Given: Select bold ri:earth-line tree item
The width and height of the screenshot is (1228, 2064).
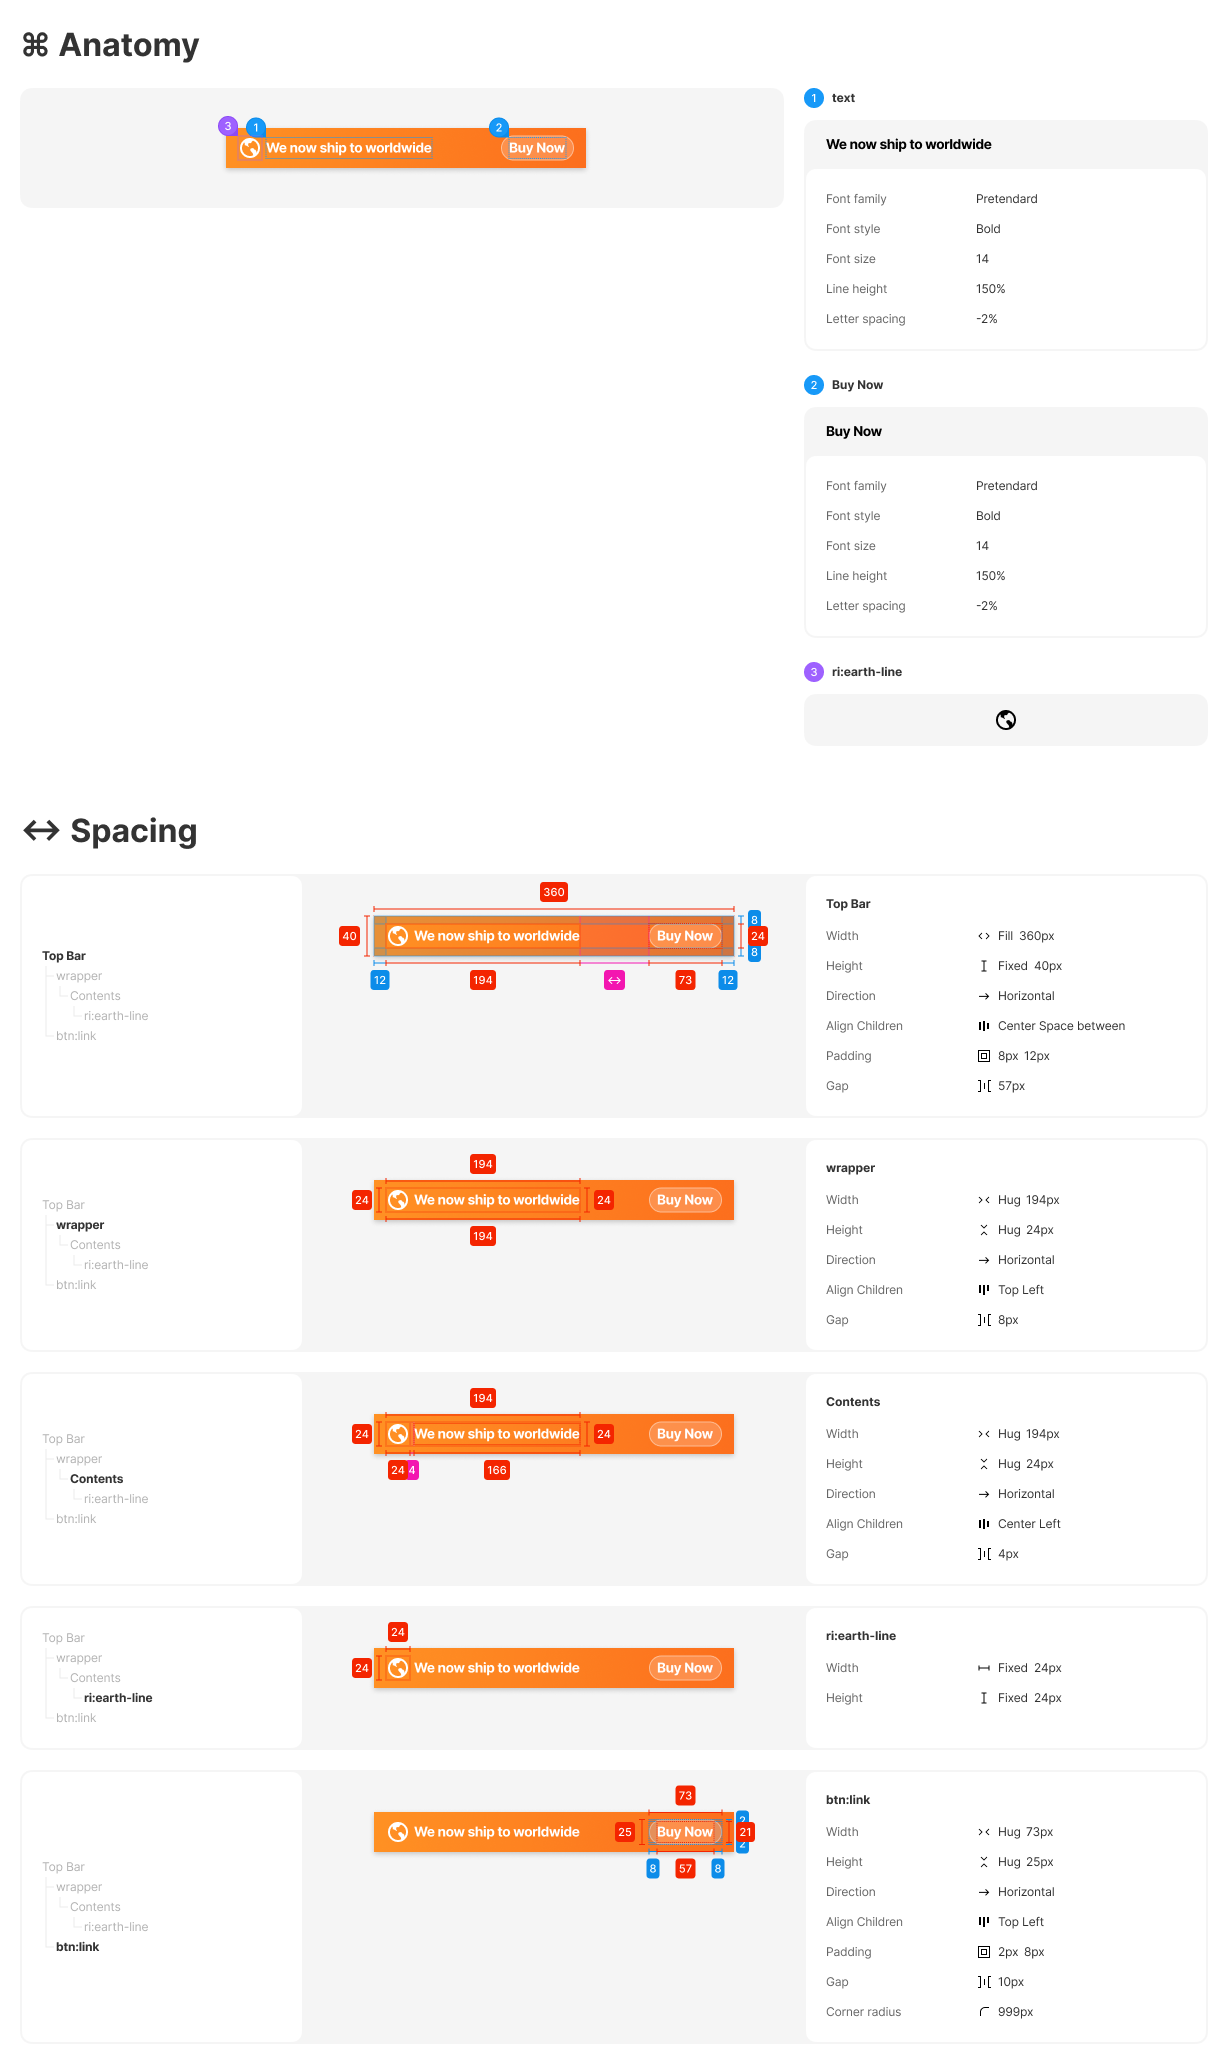Looking at the screenshot, I should pyautogui.click(x=118, y=1698).
